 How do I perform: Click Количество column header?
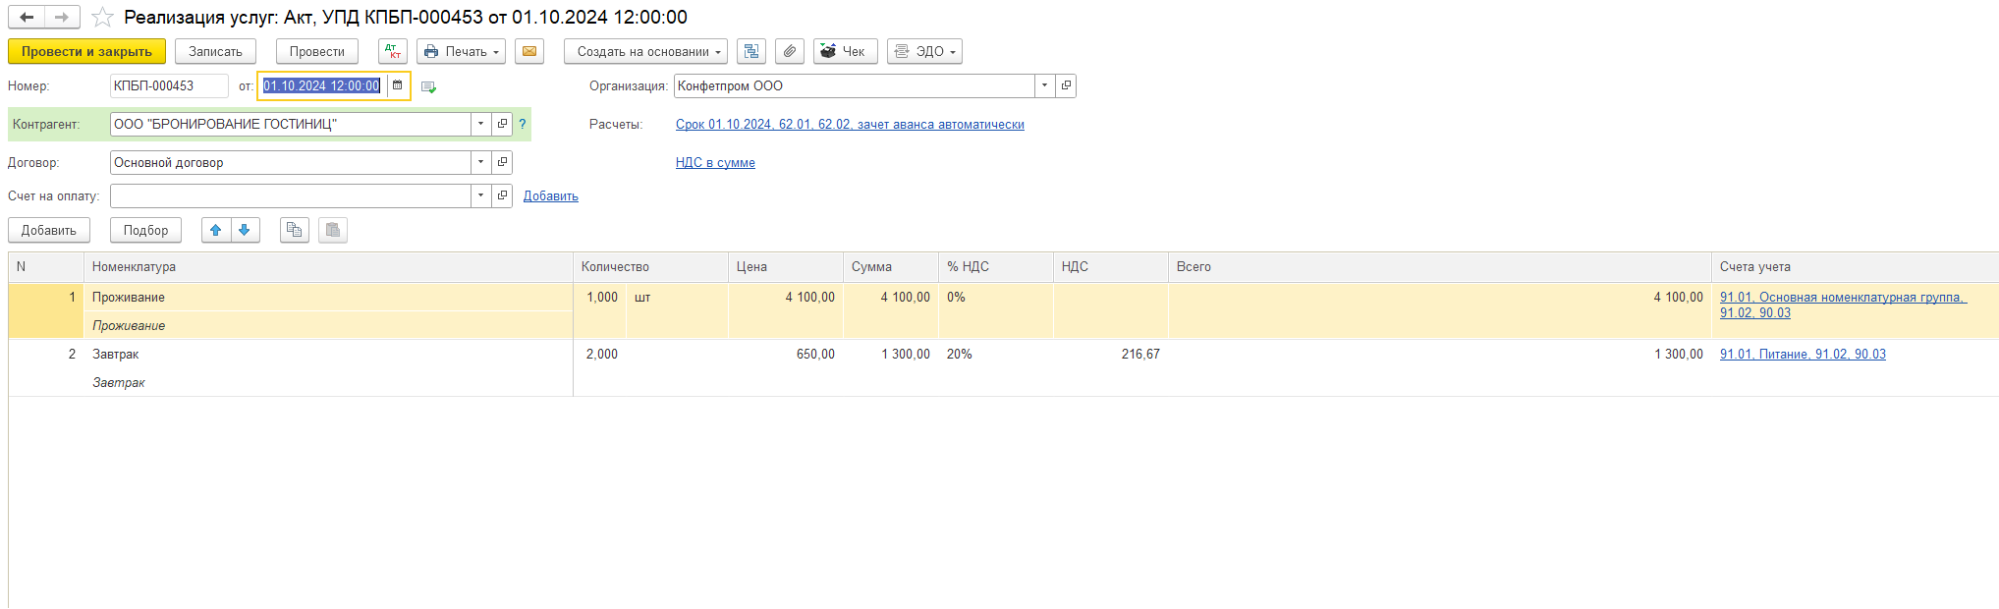(651, 267)
